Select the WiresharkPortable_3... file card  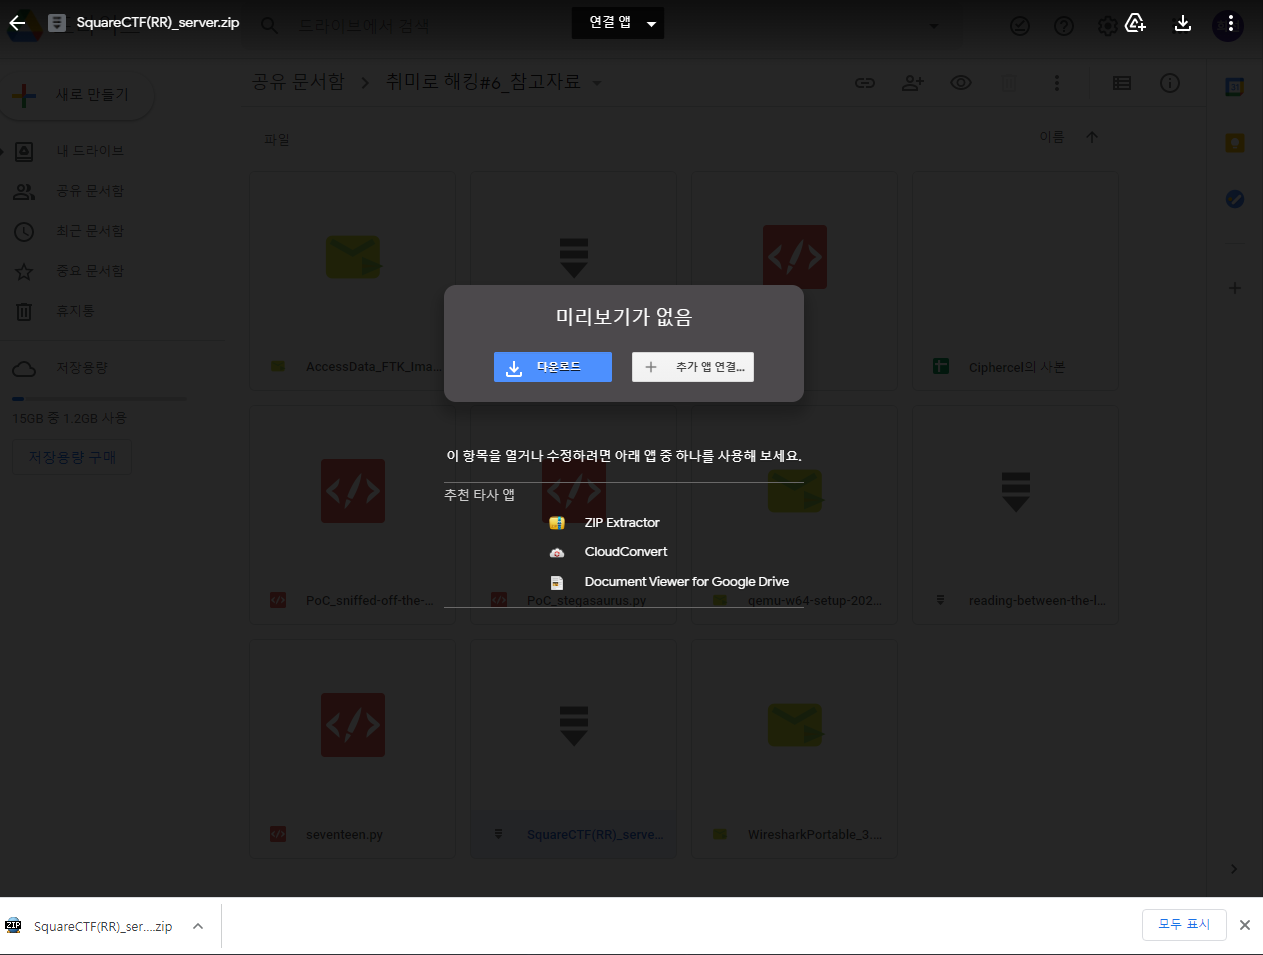(795, 749)
